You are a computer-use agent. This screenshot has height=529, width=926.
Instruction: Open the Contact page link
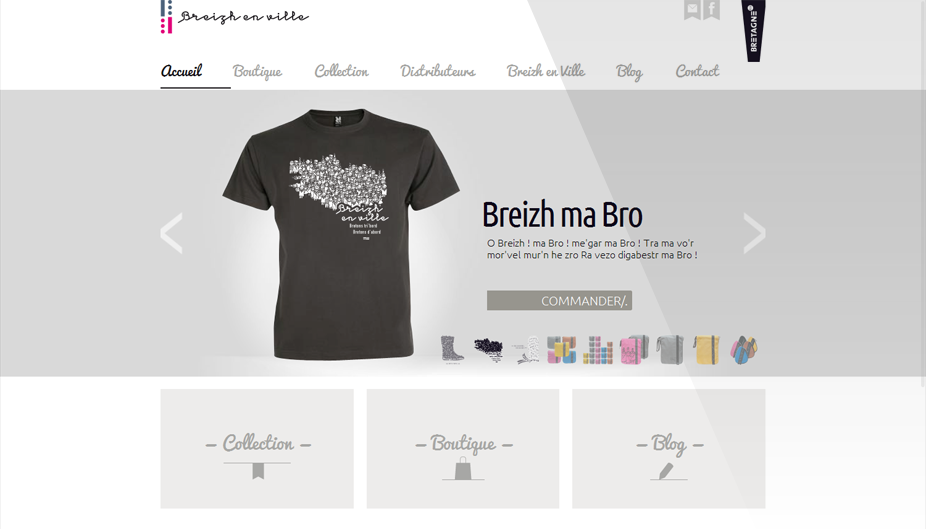(697, 71)
